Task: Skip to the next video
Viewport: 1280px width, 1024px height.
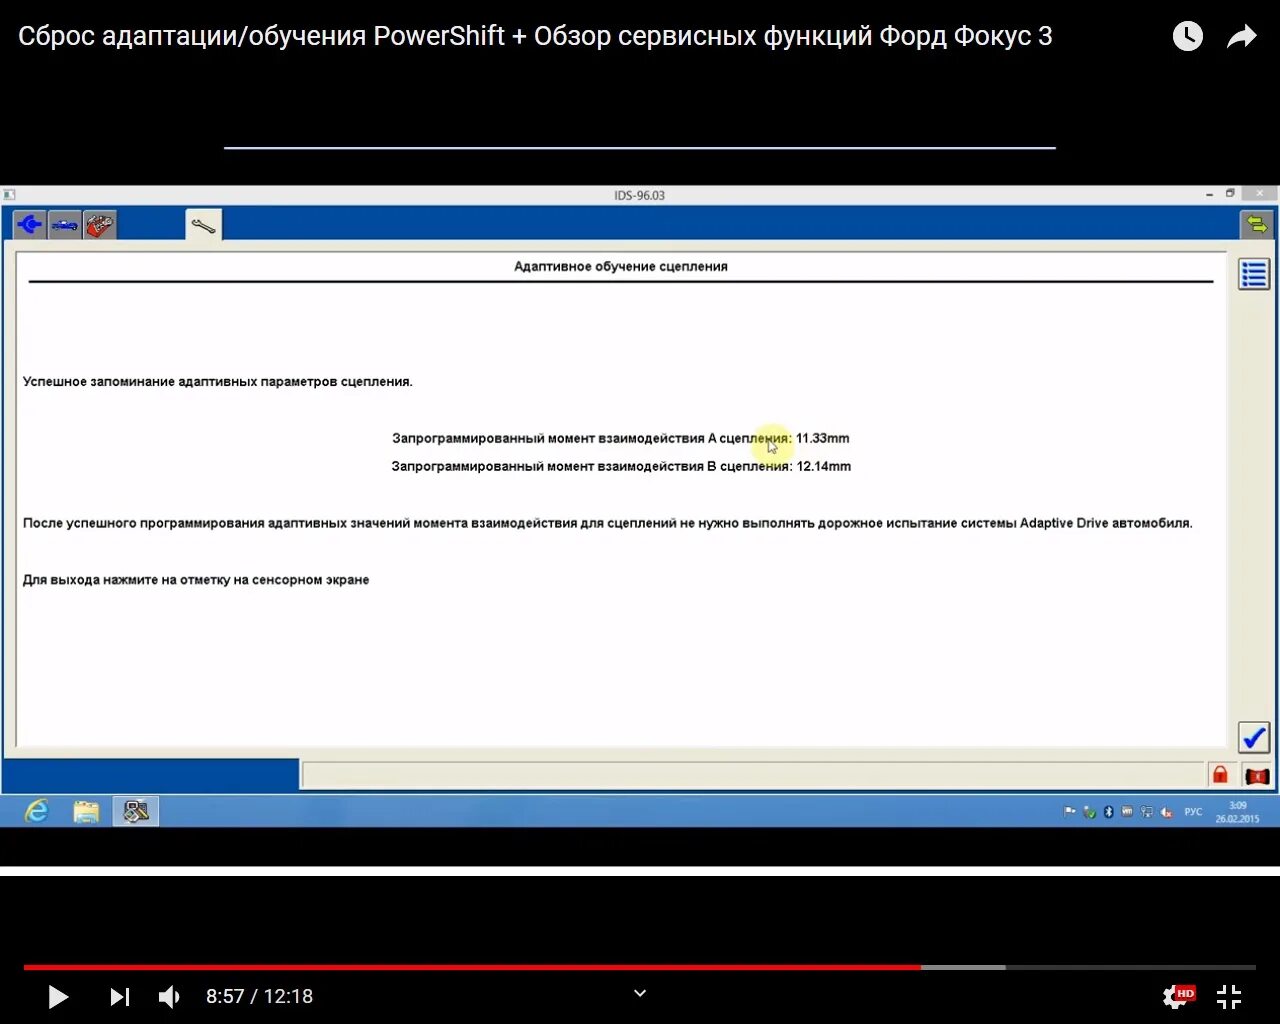Action: tap(119, 997)
